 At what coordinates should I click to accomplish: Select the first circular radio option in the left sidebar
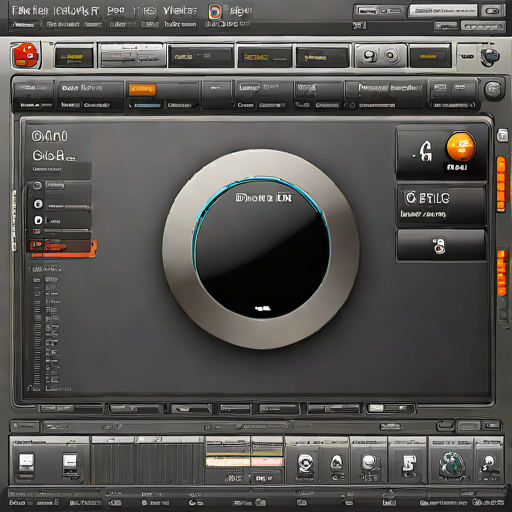(x=37, y=185)
